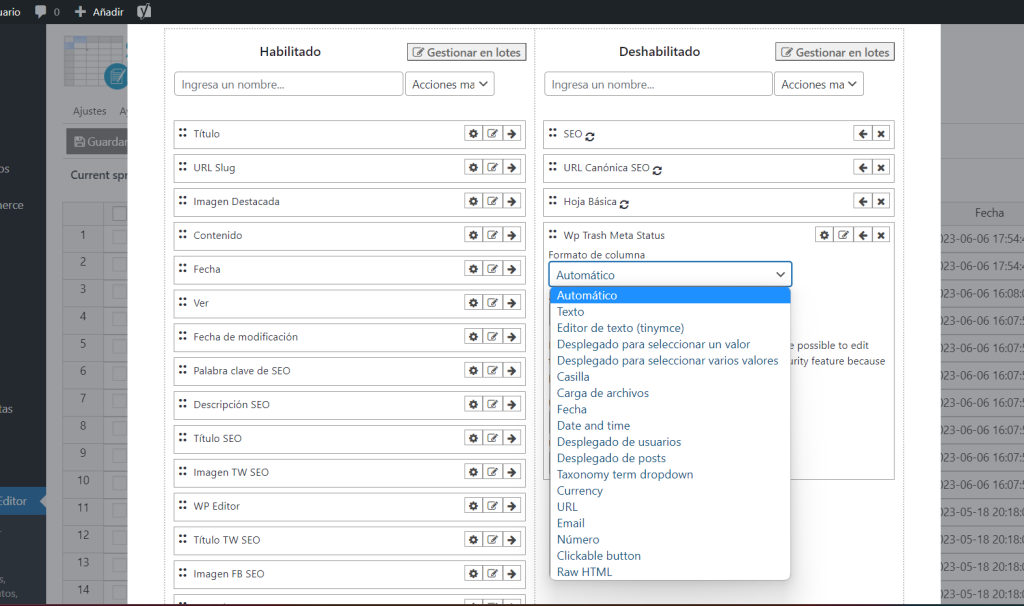
Task: Edit Imagen Destacada via its pencil icon
Action: [491, 201]
